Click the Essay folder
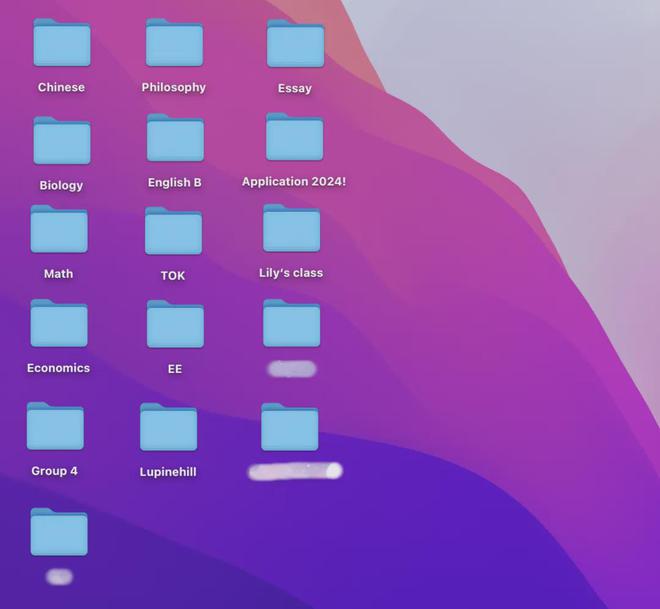Image resolution: width=660 pixels, height=609 pixels. click(295, 43)
